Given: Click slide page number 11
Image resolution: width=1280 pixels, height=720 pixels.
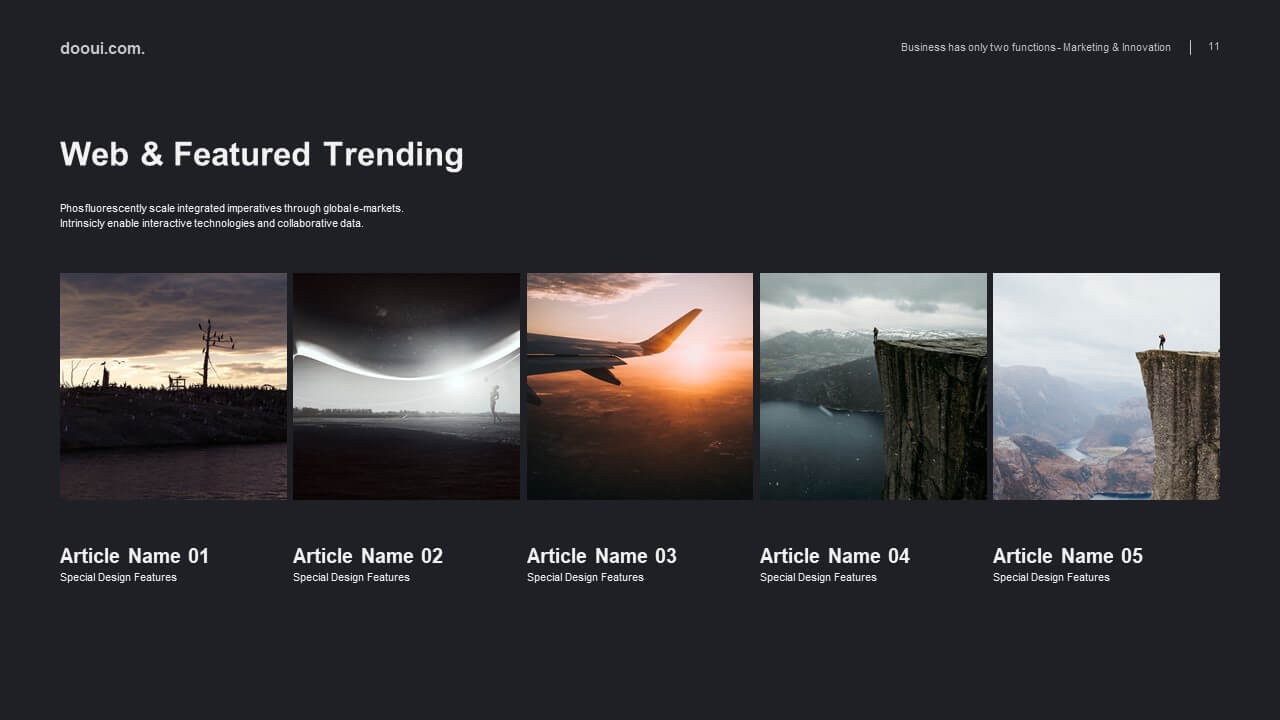Looking at the screenshot, I should point(1214,47).
